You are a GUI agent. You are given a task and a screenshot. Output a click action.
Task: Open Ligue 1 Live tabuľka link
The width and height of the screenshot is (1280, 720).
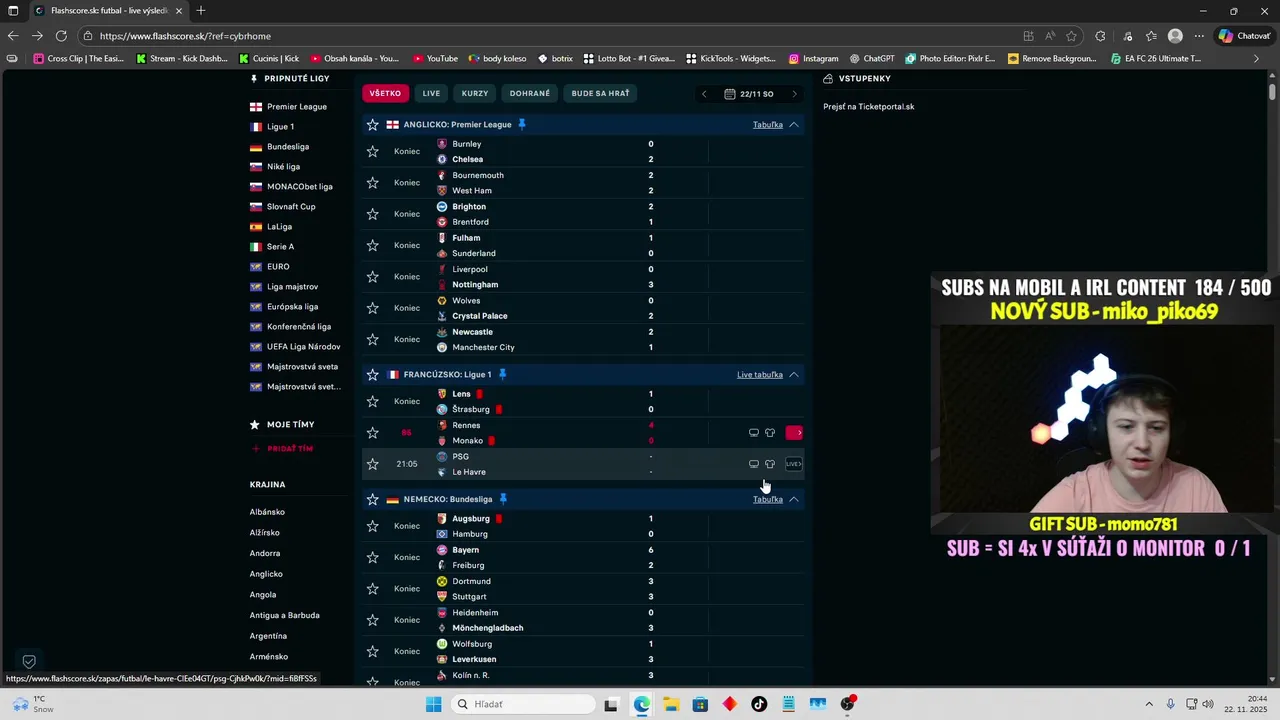(x=760, y=375)
